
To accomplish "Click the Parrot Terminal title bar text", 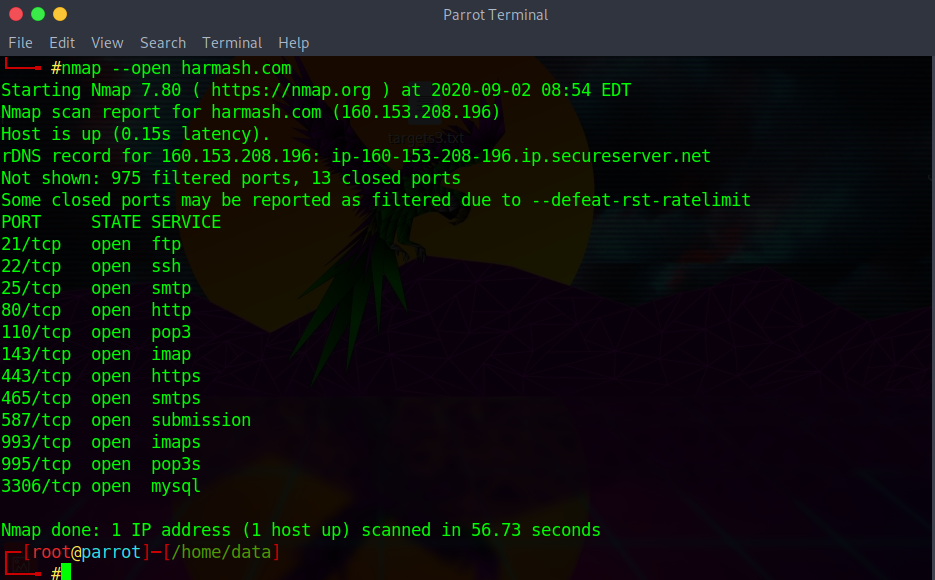I will tap(495, 14).
